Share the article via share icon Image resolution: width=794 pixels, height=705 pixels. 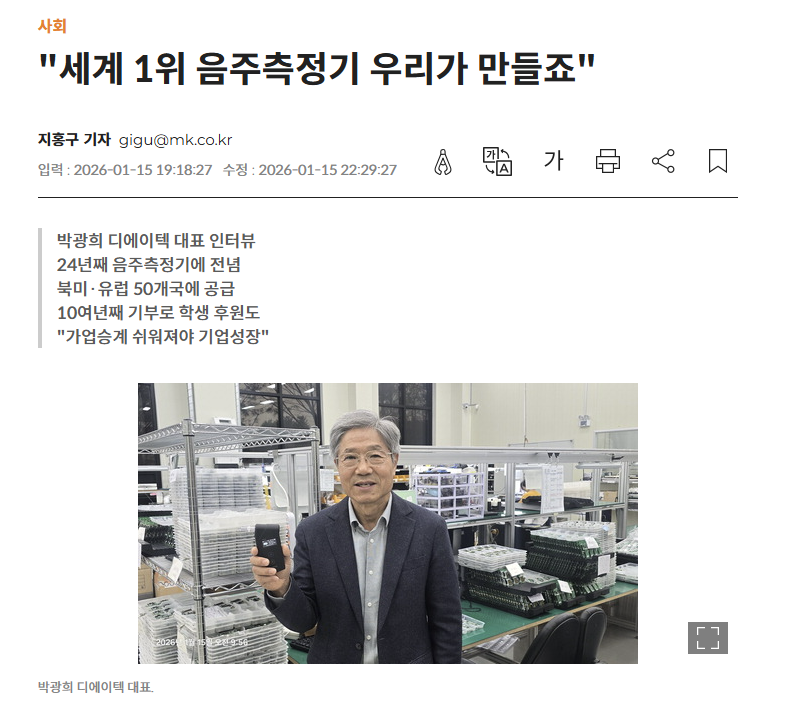pos(663,161)
